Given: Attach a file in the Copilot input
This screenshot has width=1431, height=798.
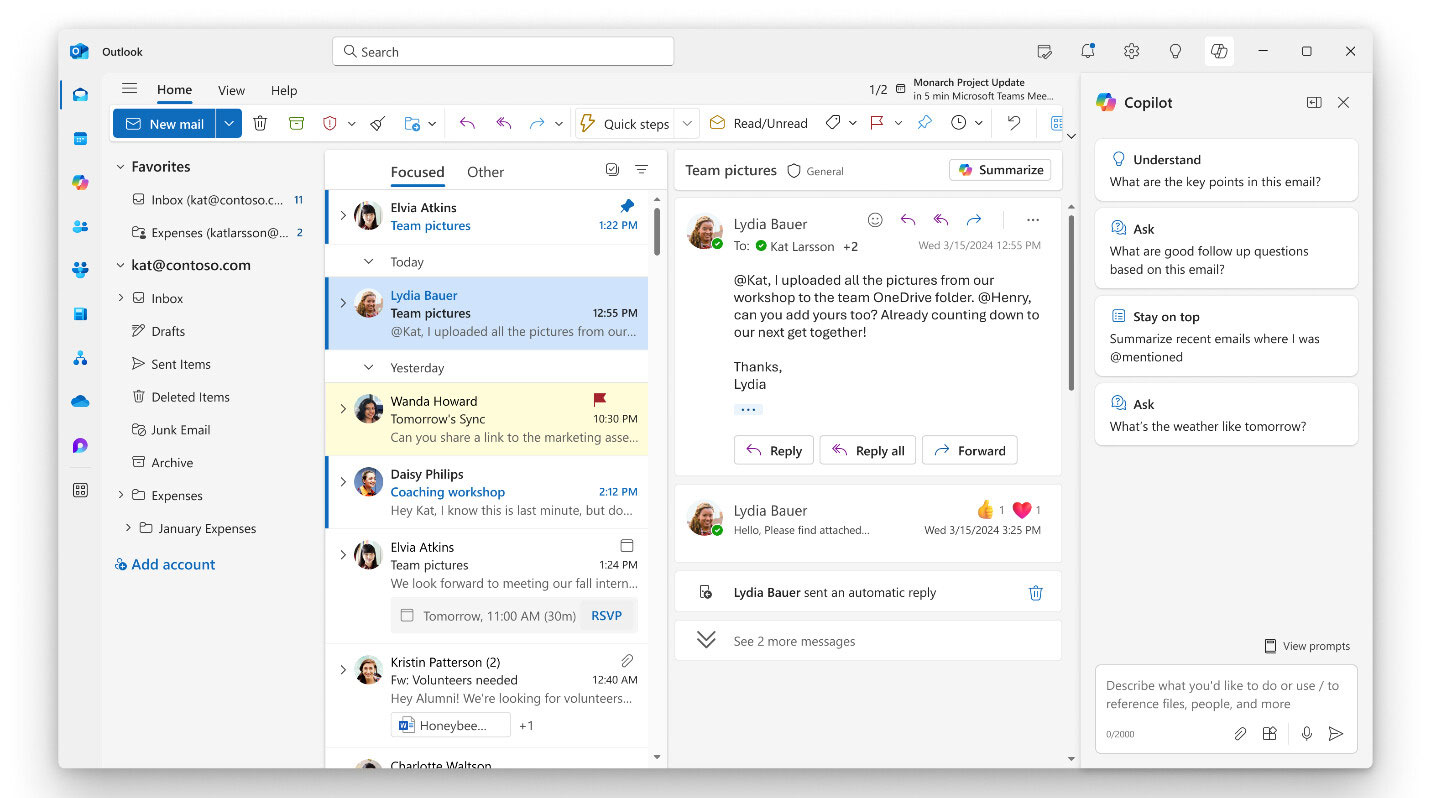Looking at the screenshot, I should pyautogui.click(x=1240, y=734).
